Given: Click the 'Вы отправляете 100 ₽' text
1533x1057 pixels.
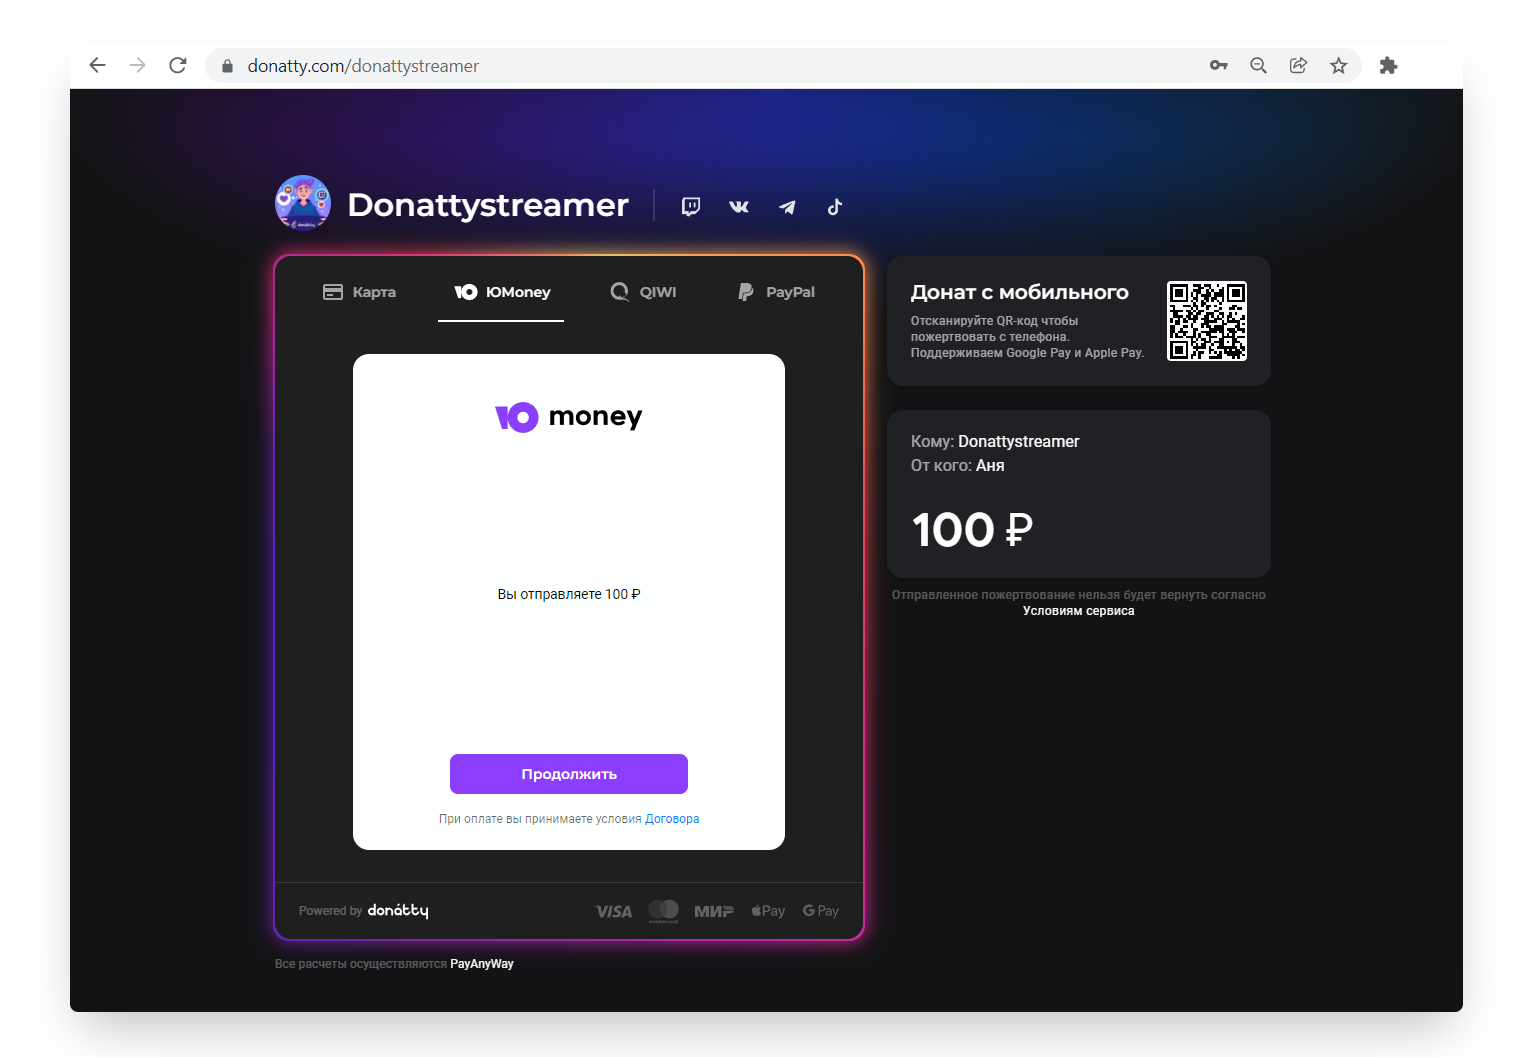Looking at the screenshot, I should point(569,594).
